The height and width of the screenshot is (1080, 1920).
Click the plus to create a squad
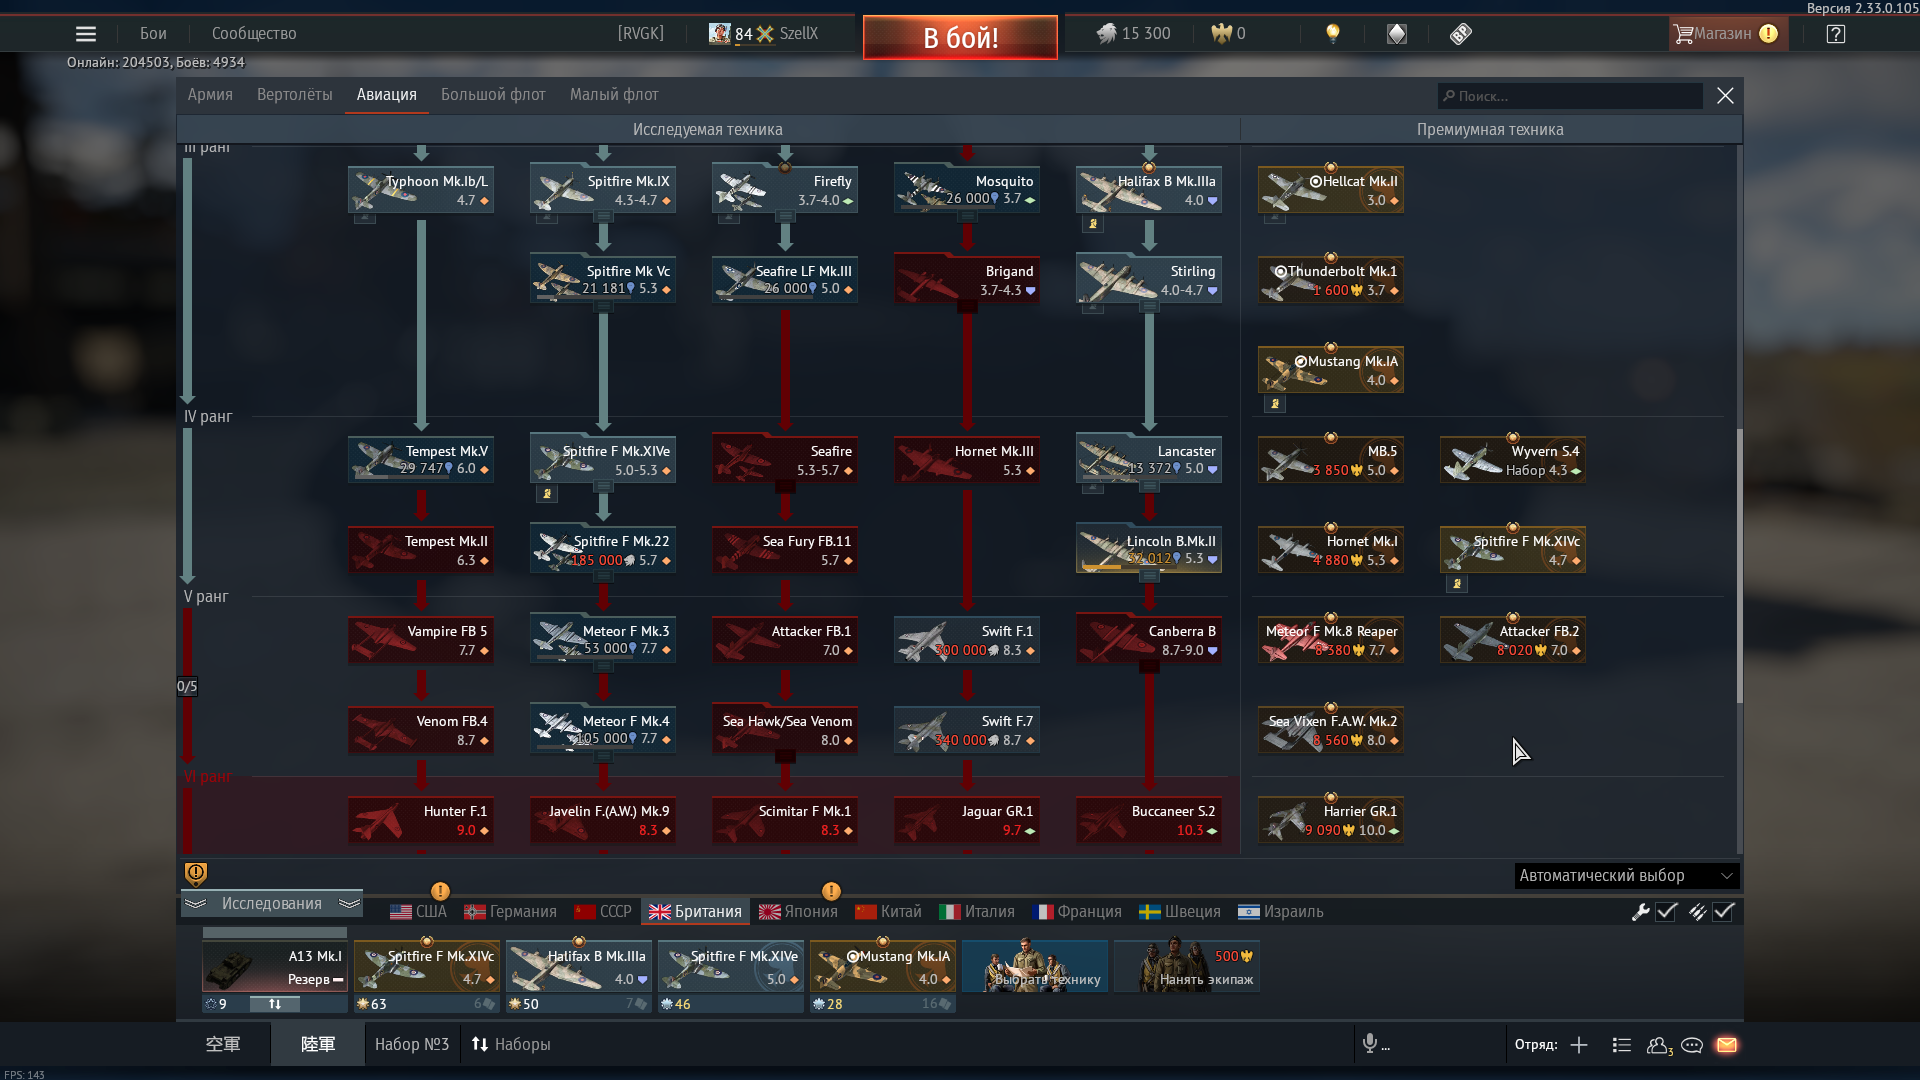[1579, 1045]
